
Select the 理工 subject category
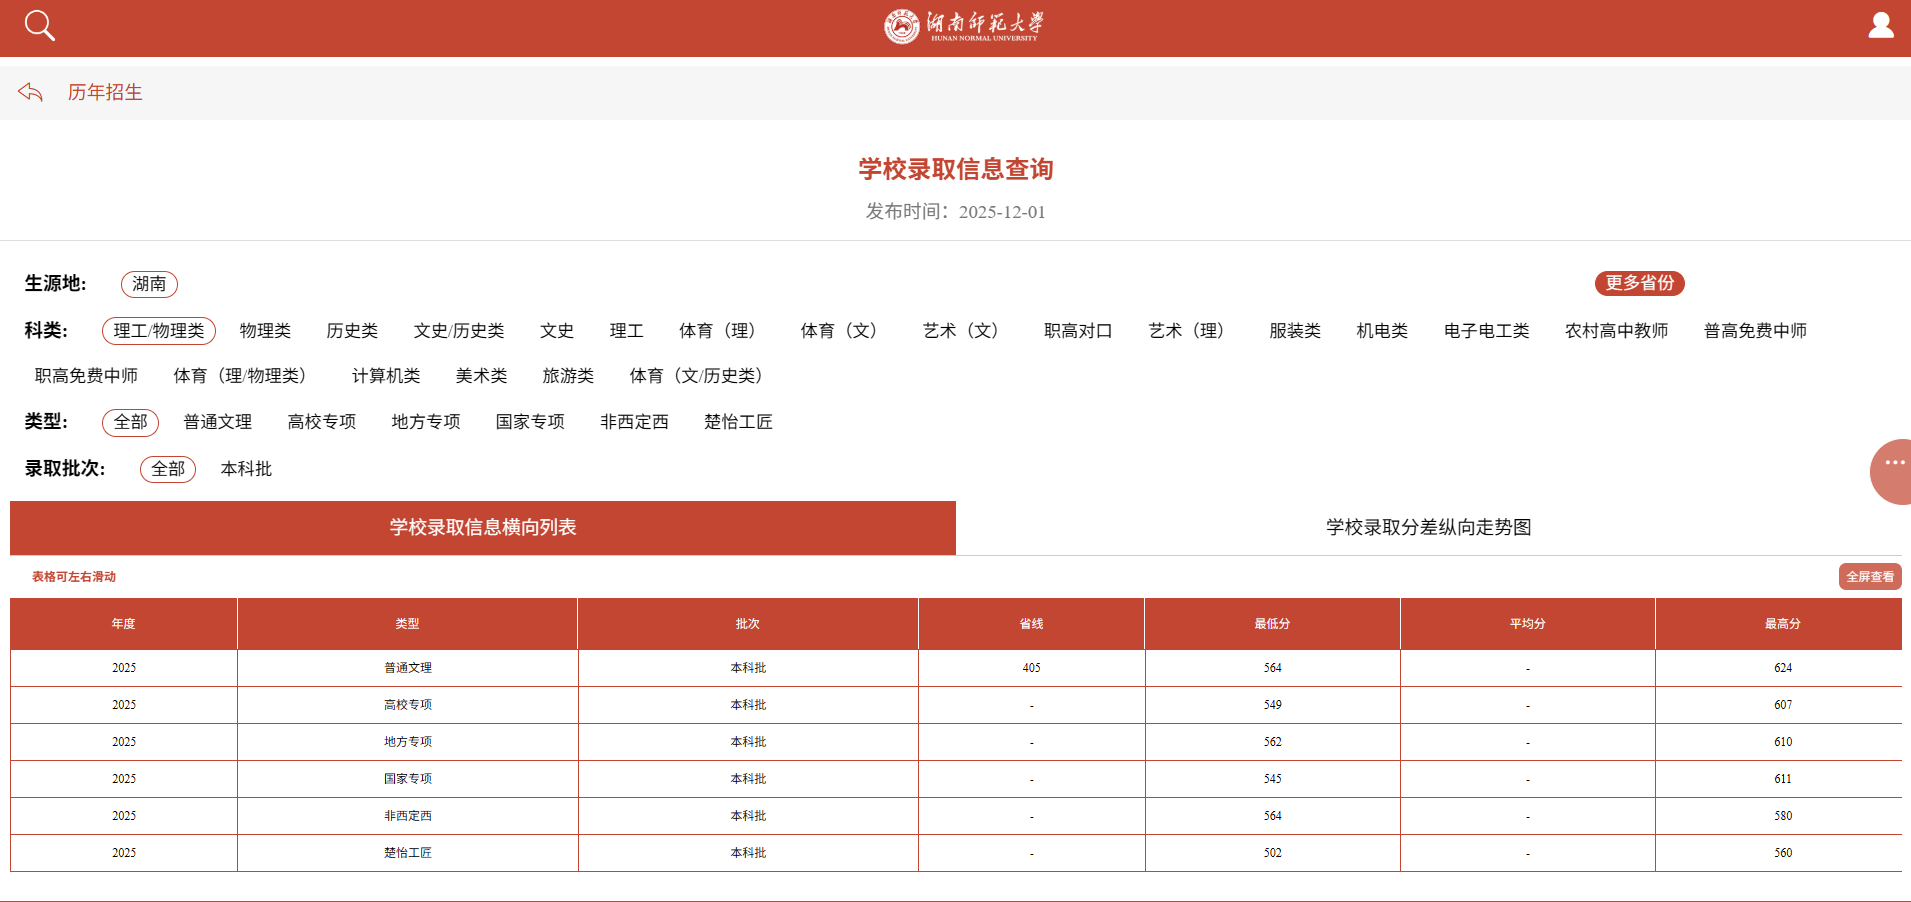(x=627, y=331)
